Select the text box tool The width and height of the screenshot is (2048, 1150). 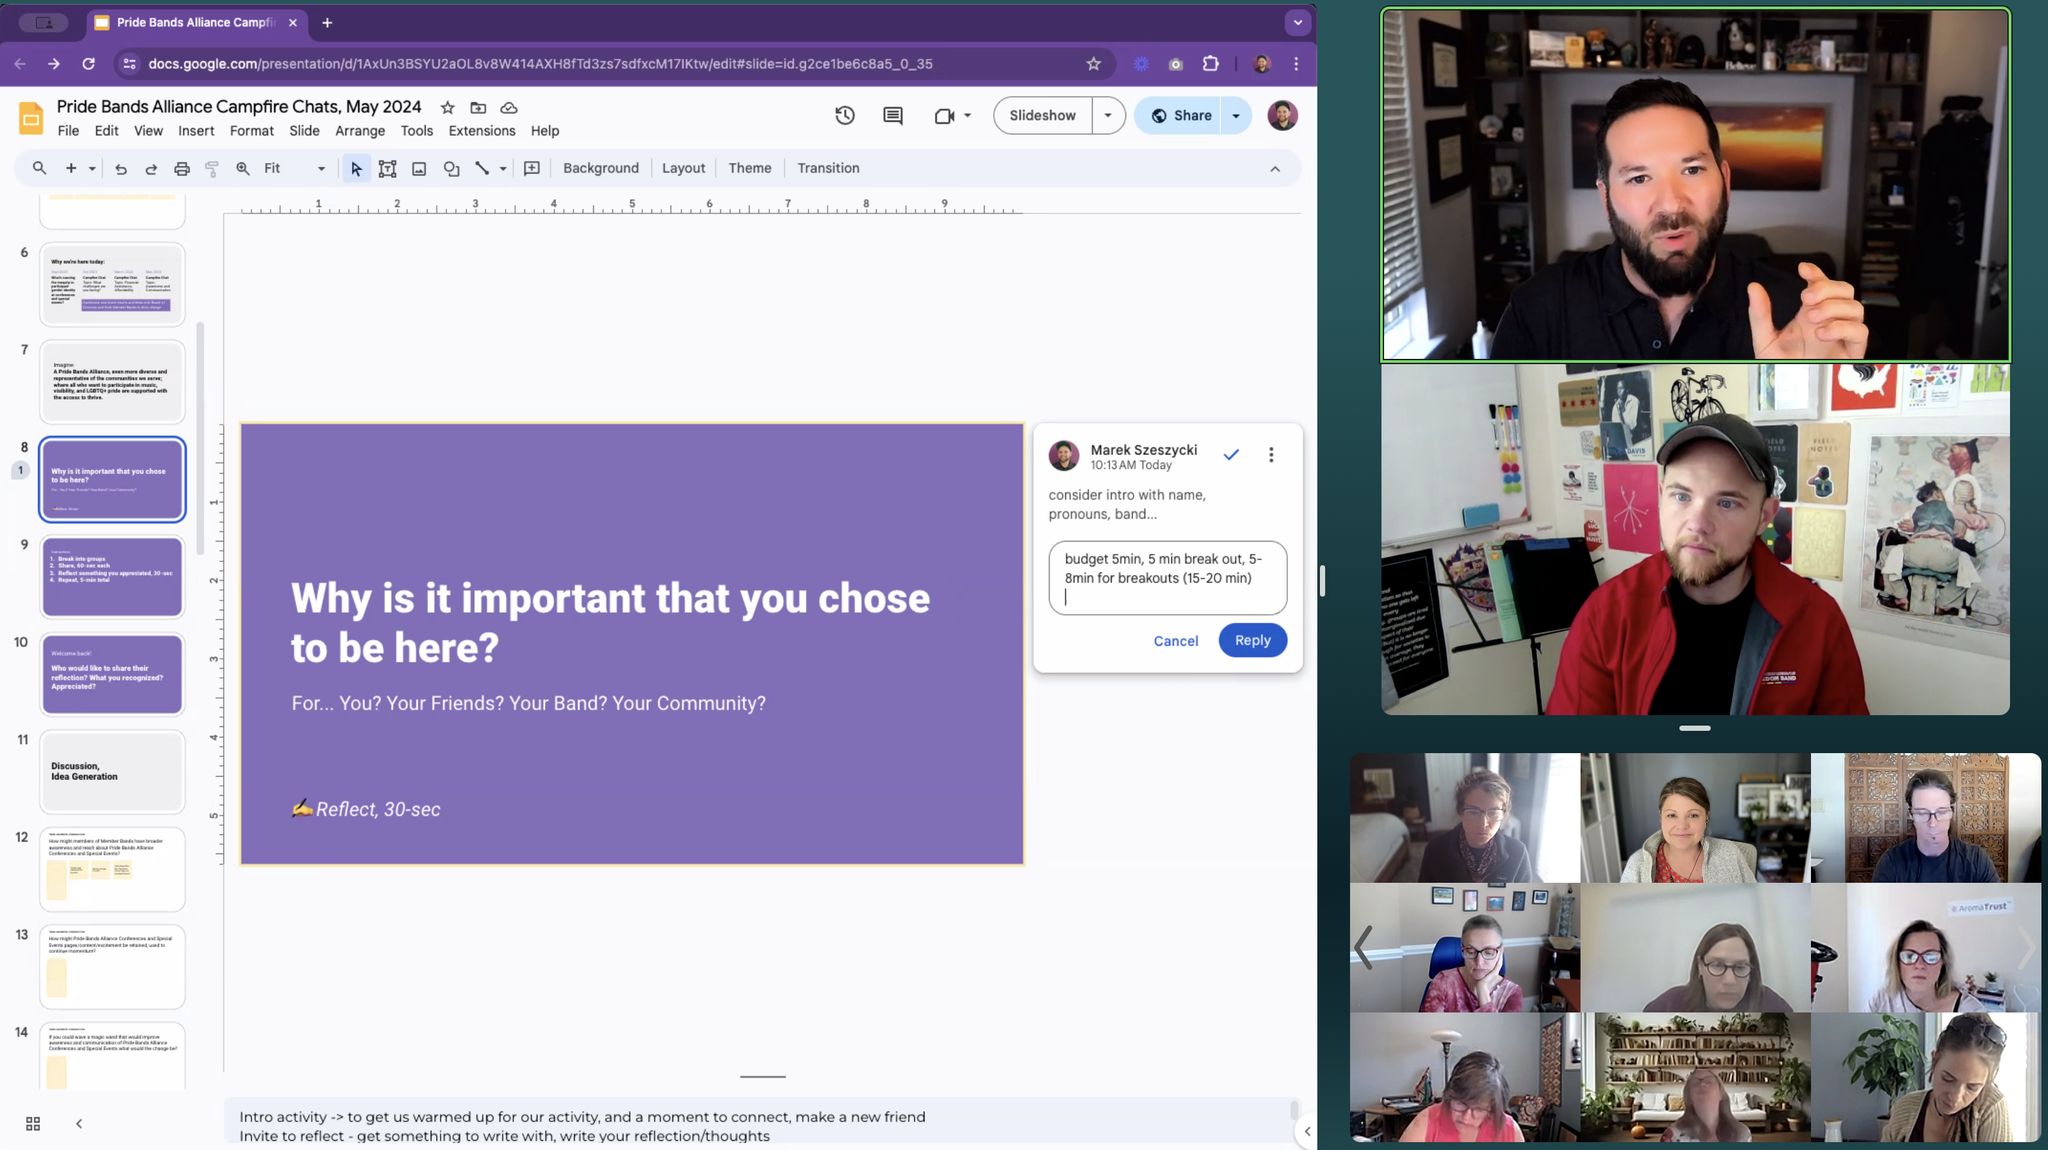tap(387, 168)
